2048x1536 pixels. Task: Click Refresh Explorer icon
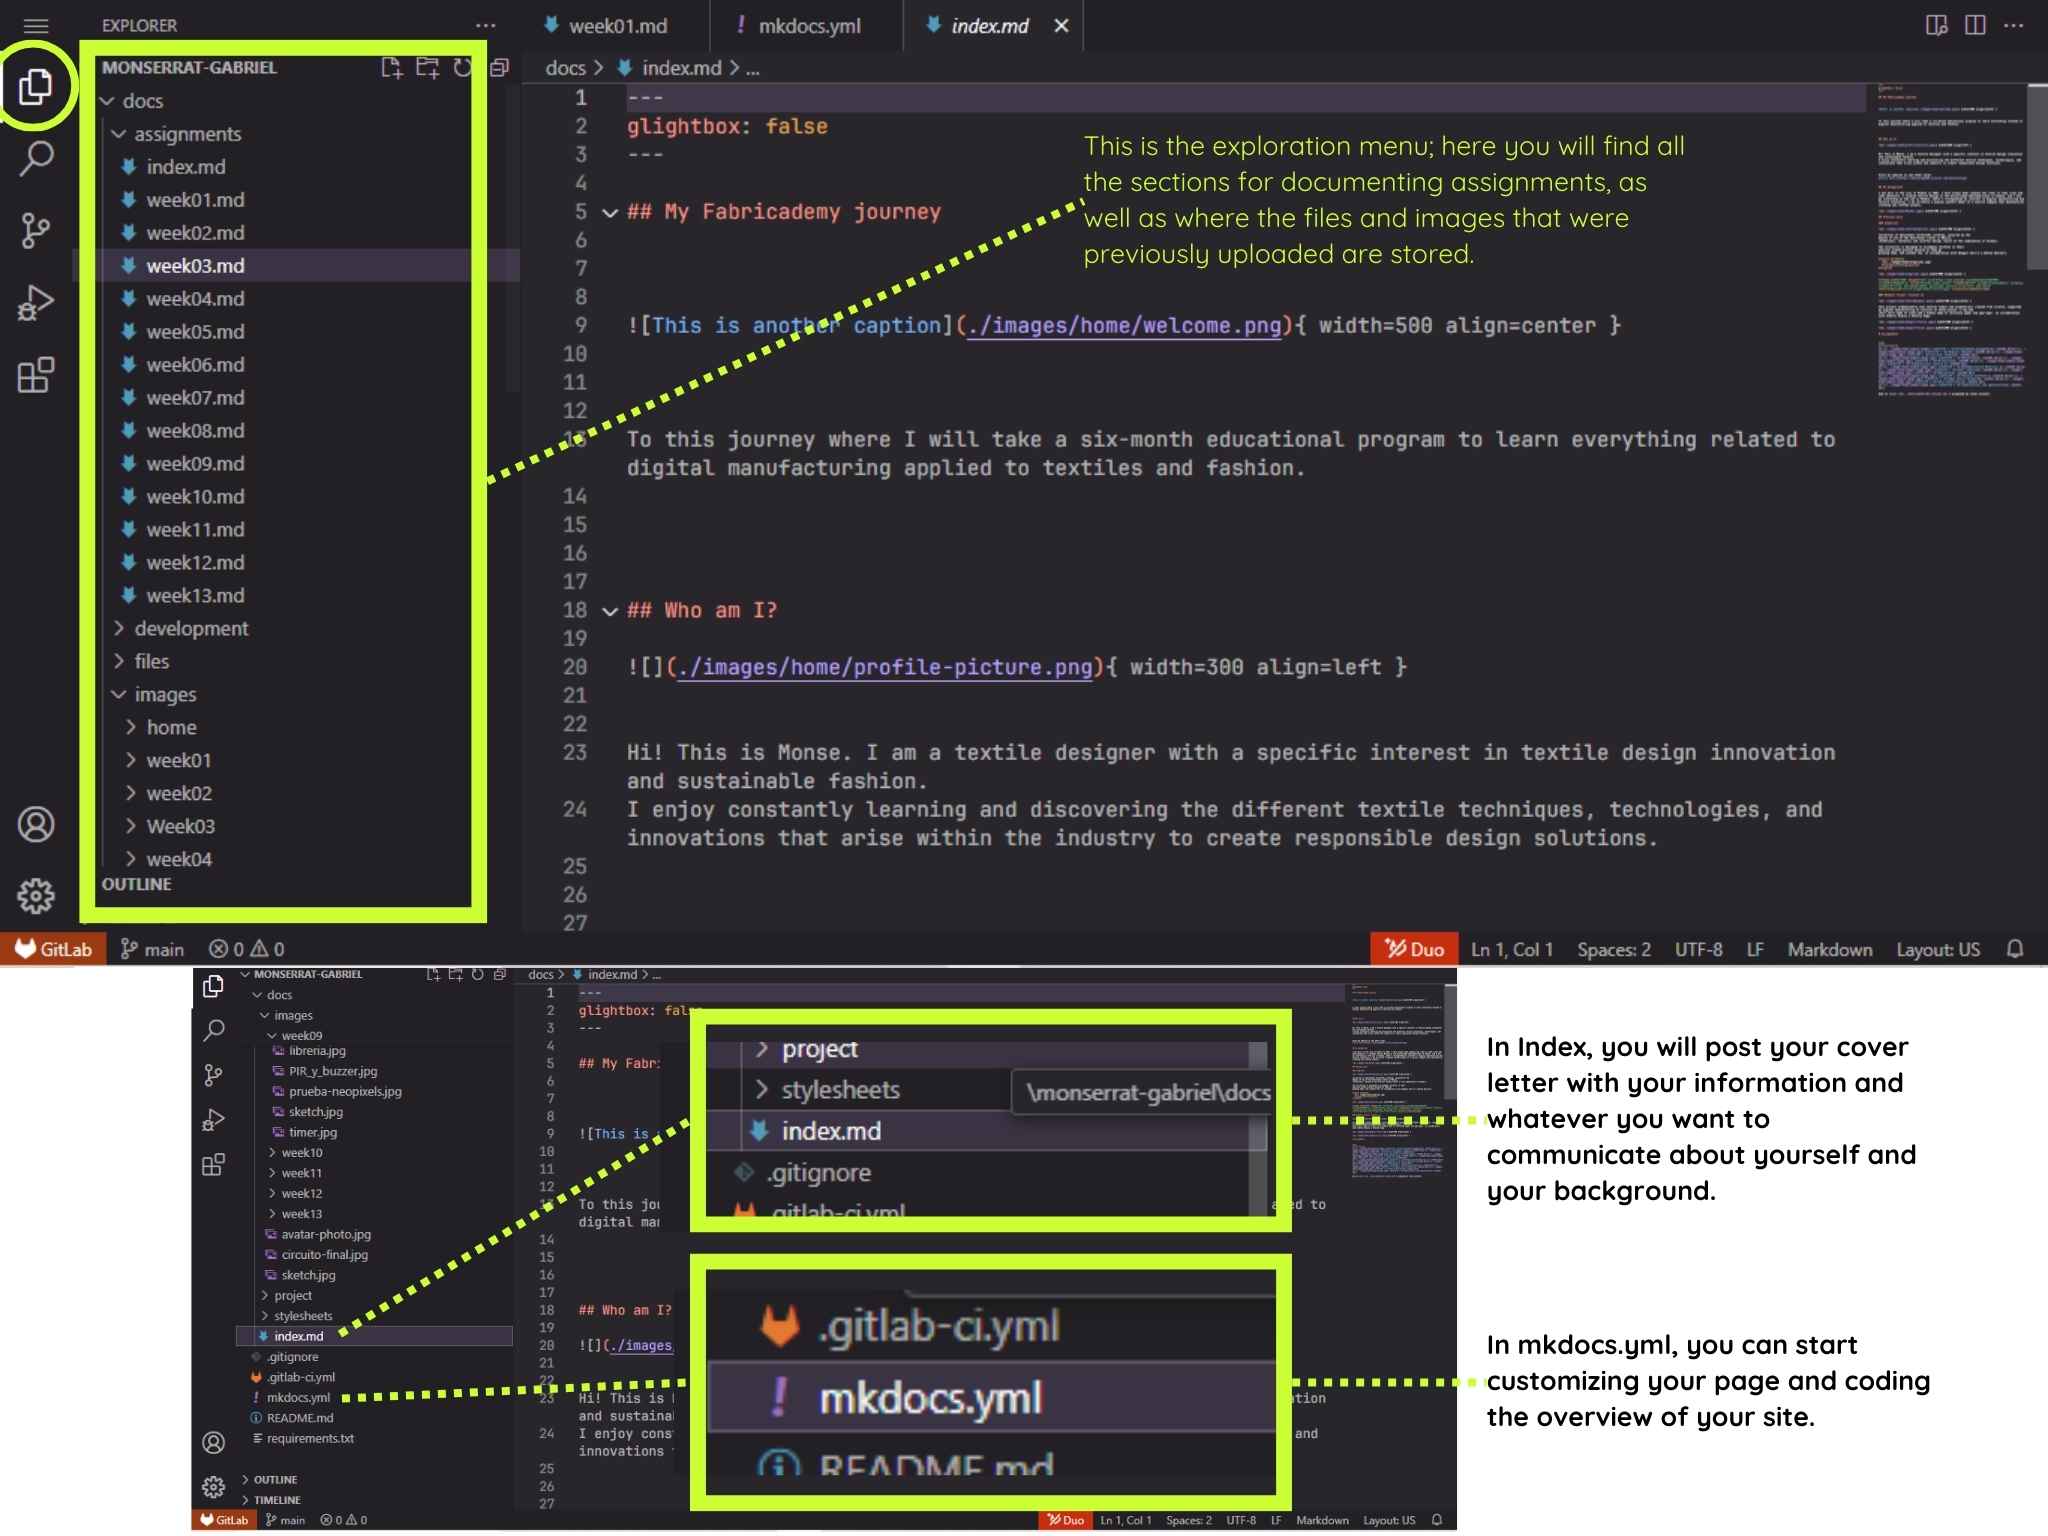coord(462,68)
